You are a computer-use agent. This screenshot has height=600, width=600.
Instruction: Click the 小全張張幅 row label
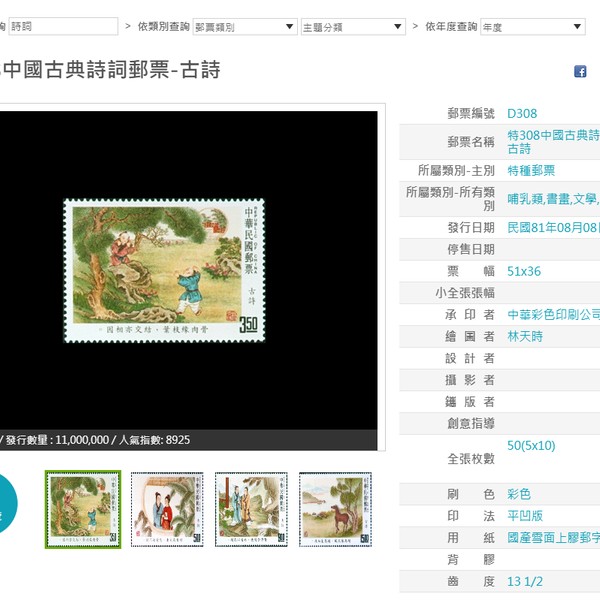465,293
